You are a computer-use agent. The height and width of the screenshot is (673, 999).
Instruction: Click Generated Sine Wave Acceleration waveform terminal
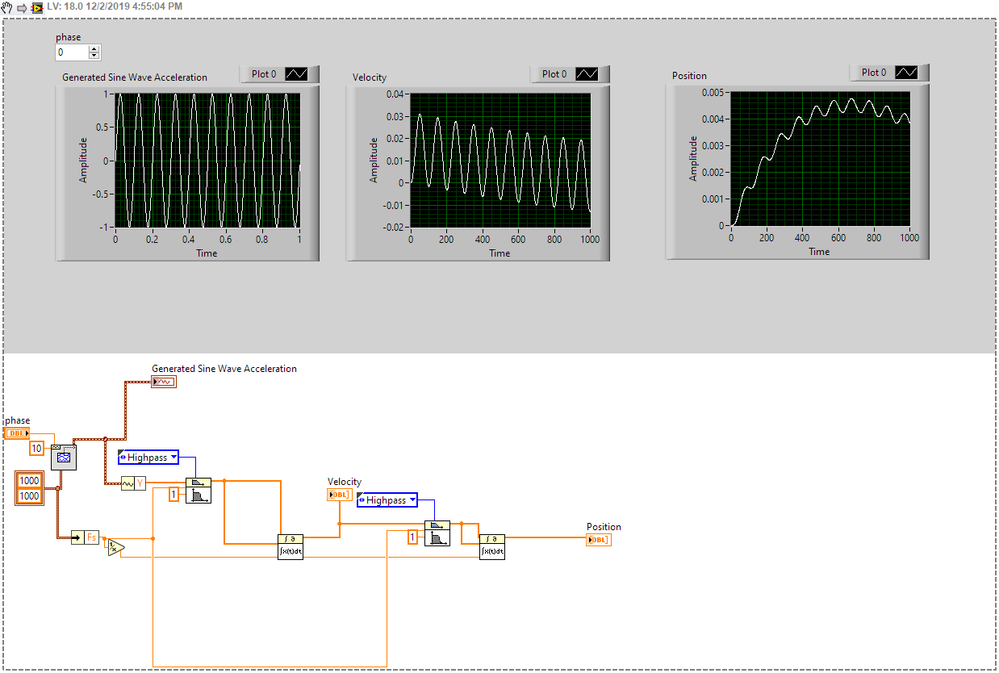pos(164,382)
